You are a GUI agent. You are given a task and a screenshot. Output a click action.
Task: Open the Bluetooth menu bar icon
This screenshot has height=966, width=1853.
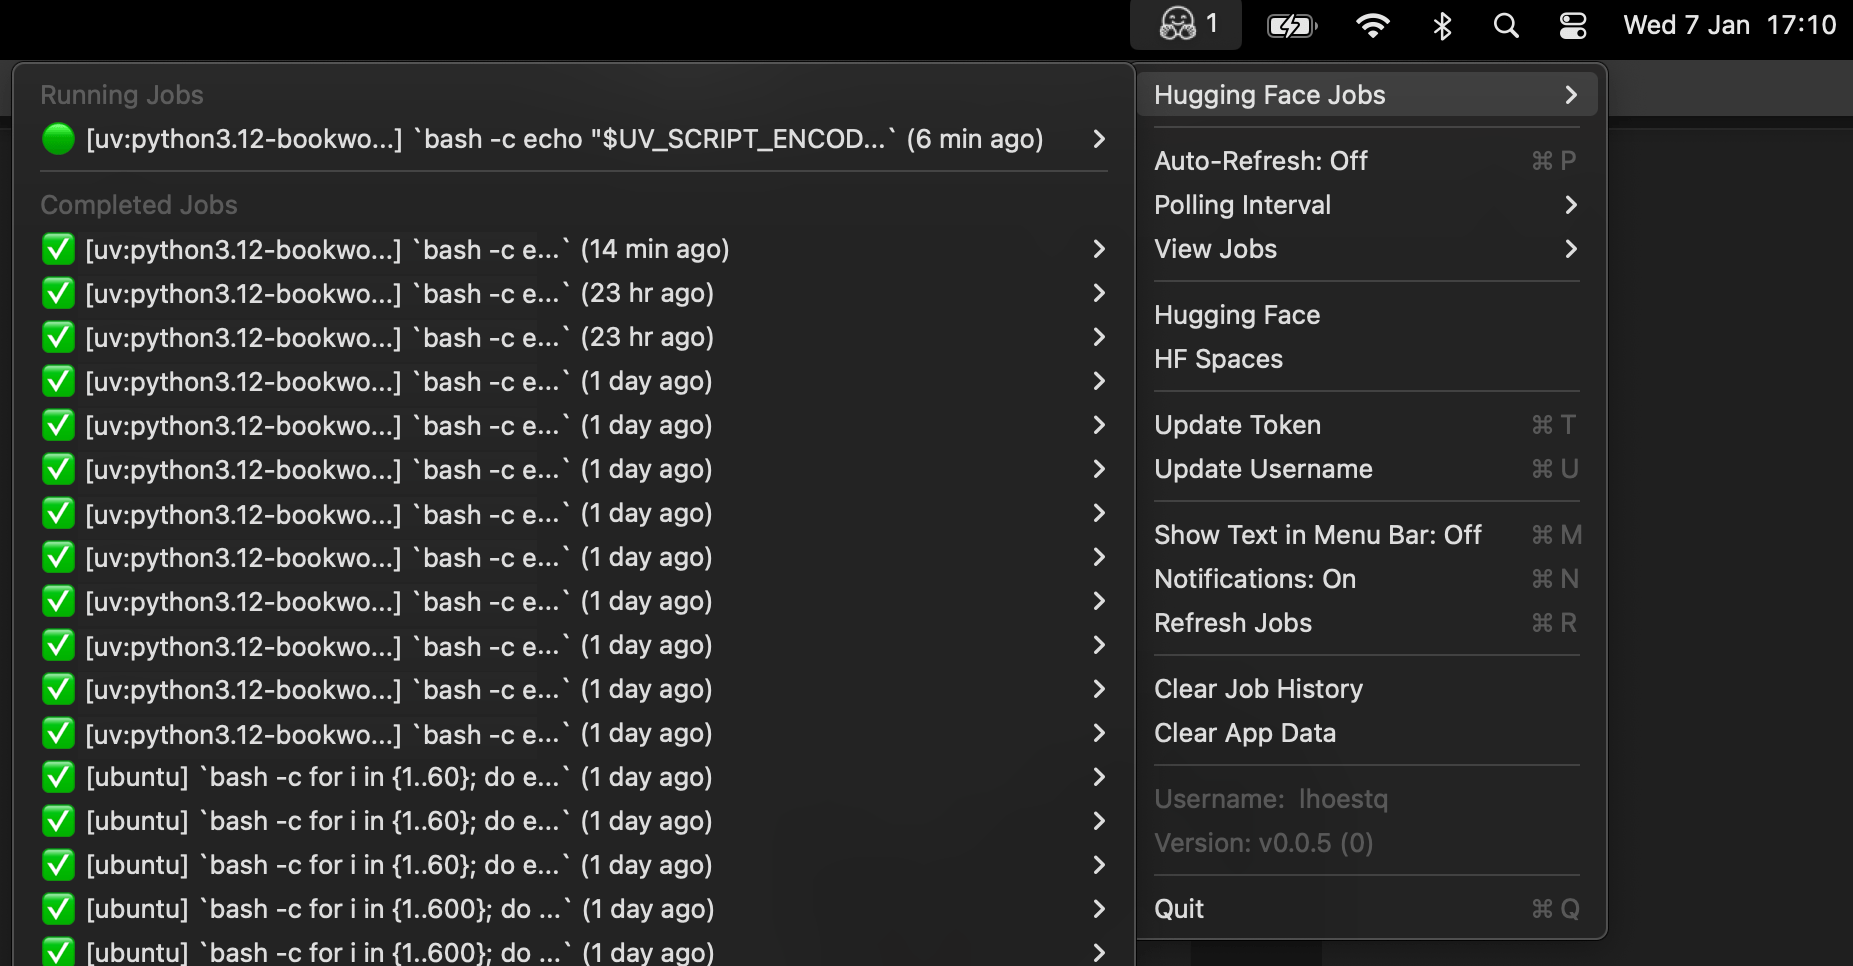(x=1441, y=25)
